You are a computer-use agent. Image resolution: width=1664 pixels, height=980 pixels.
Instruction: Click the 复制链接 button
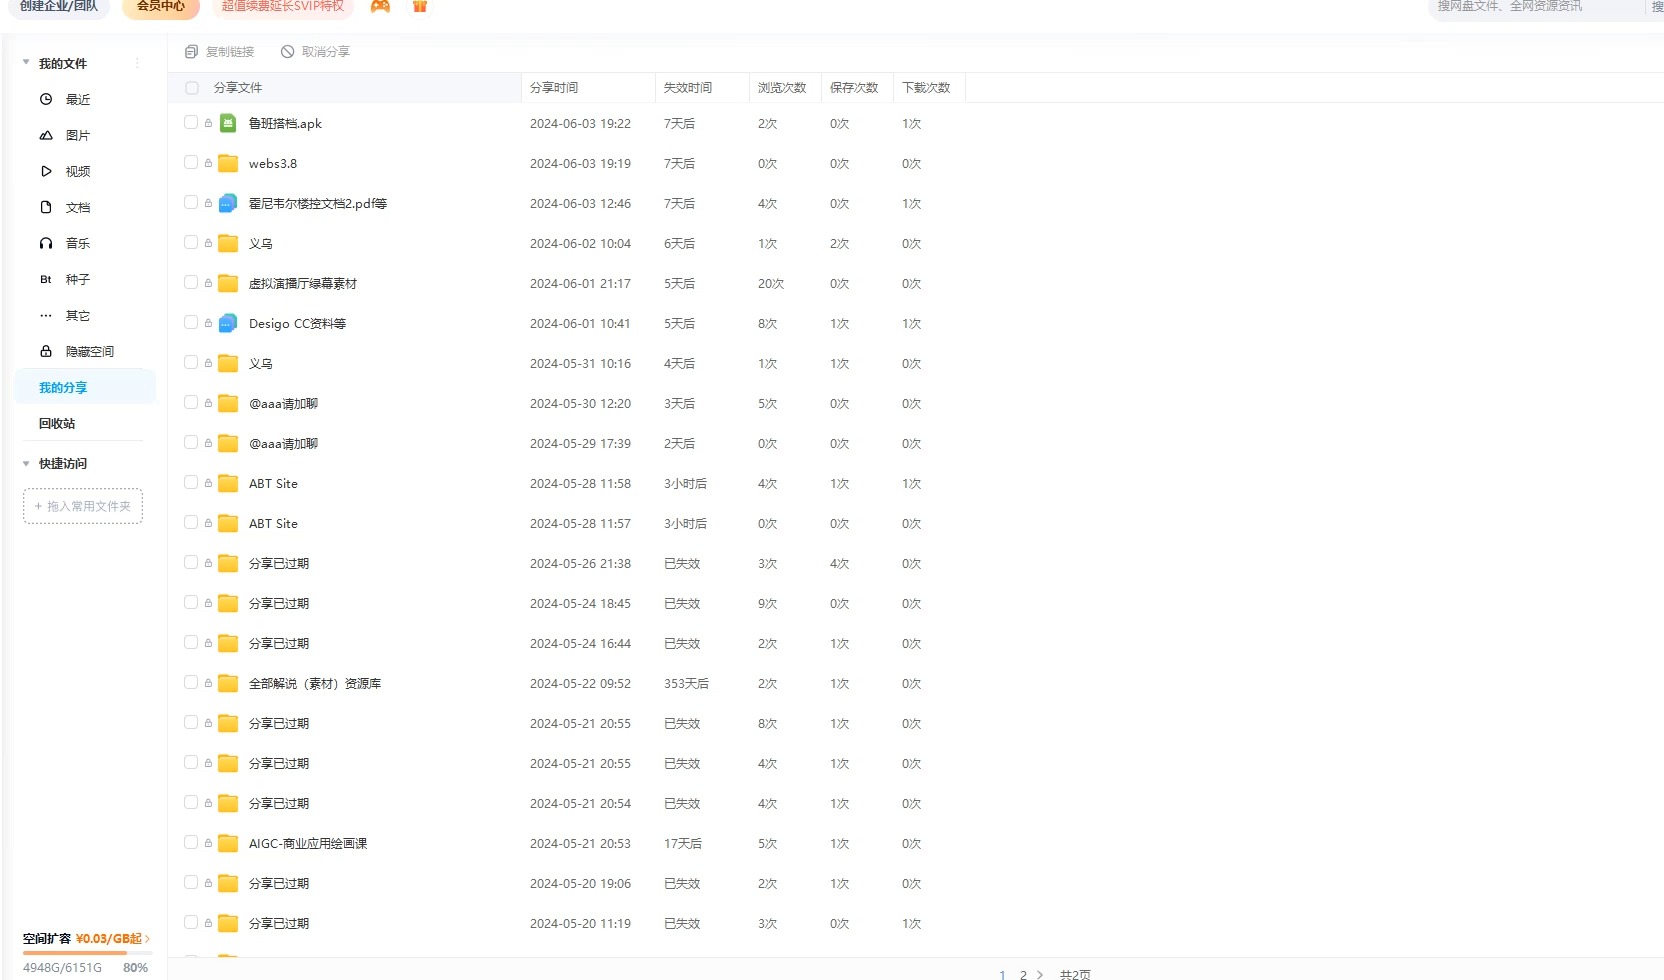(x=219, y=51)
